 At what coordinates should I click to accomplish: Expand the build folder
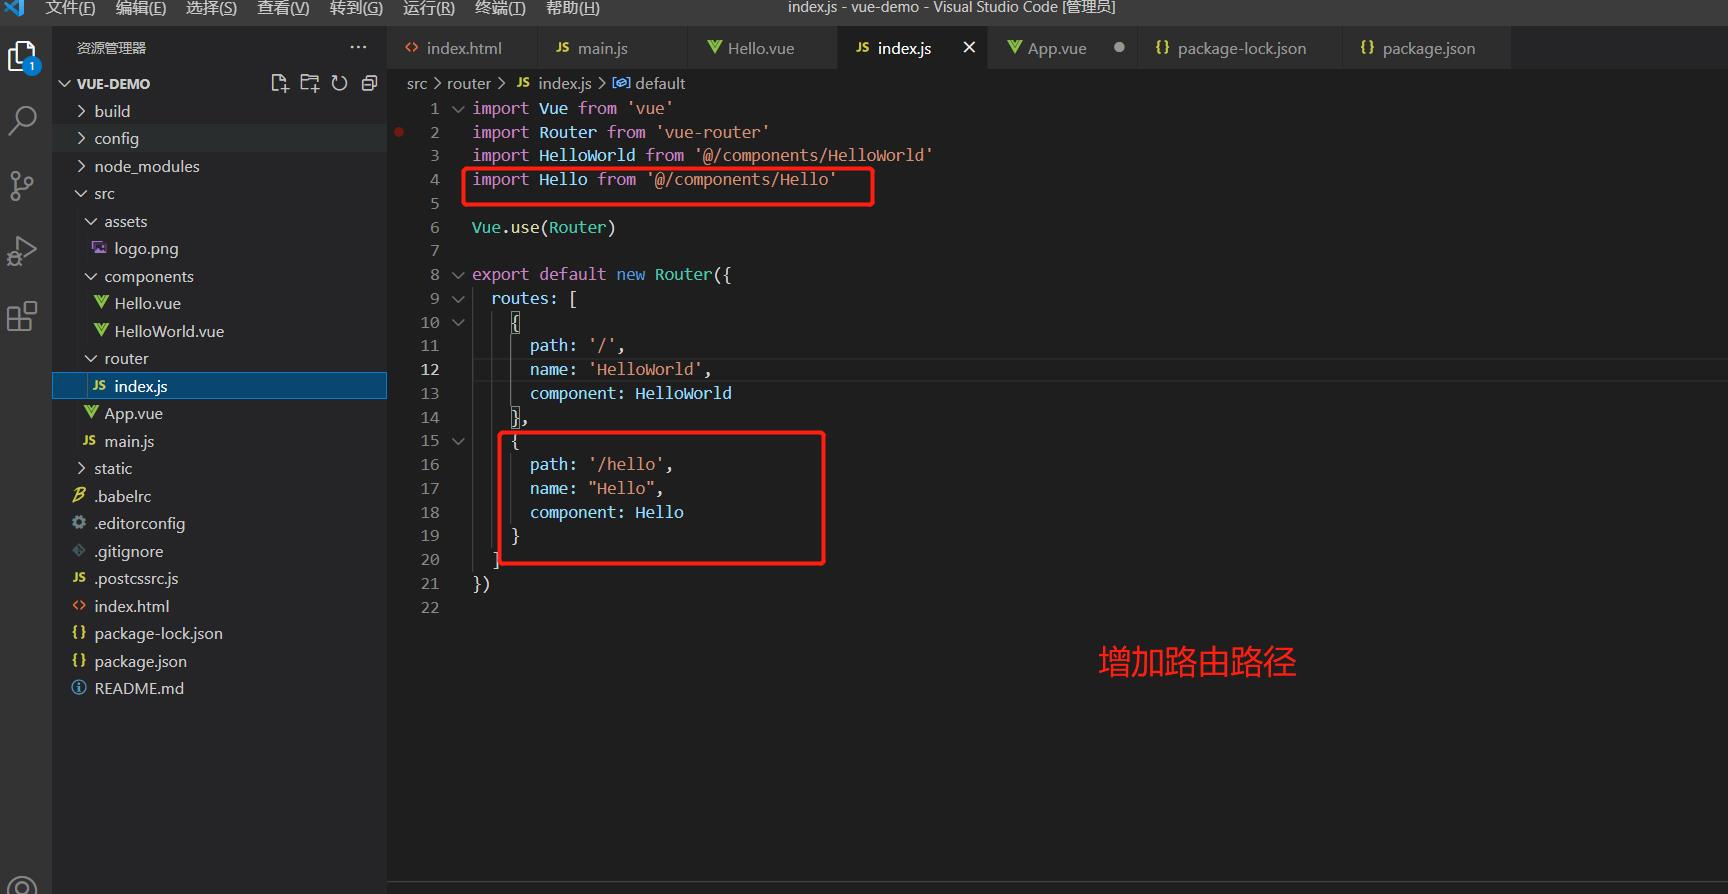click(82, 111)
